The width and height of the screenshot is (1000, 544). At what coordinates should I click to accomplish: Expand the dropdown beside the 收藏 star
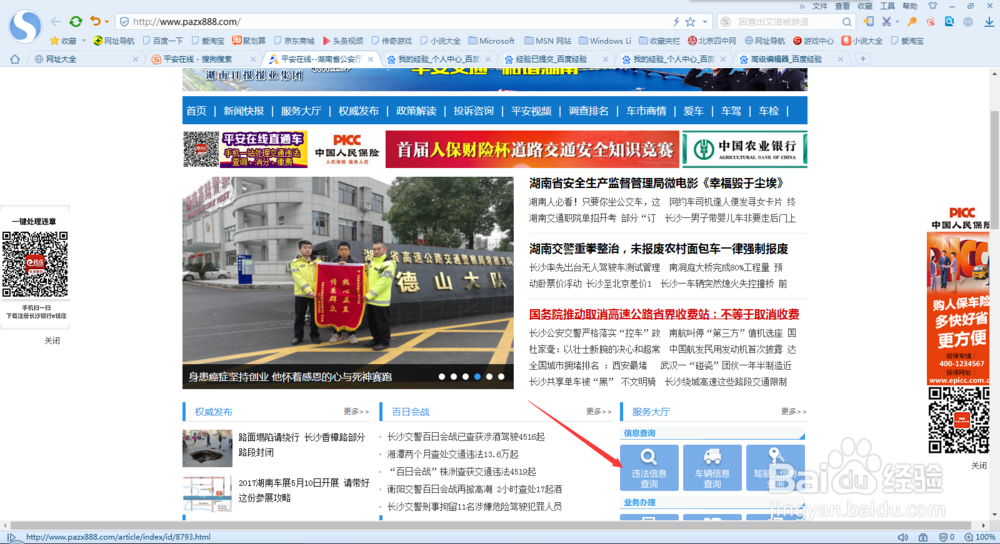pos(84,41)
